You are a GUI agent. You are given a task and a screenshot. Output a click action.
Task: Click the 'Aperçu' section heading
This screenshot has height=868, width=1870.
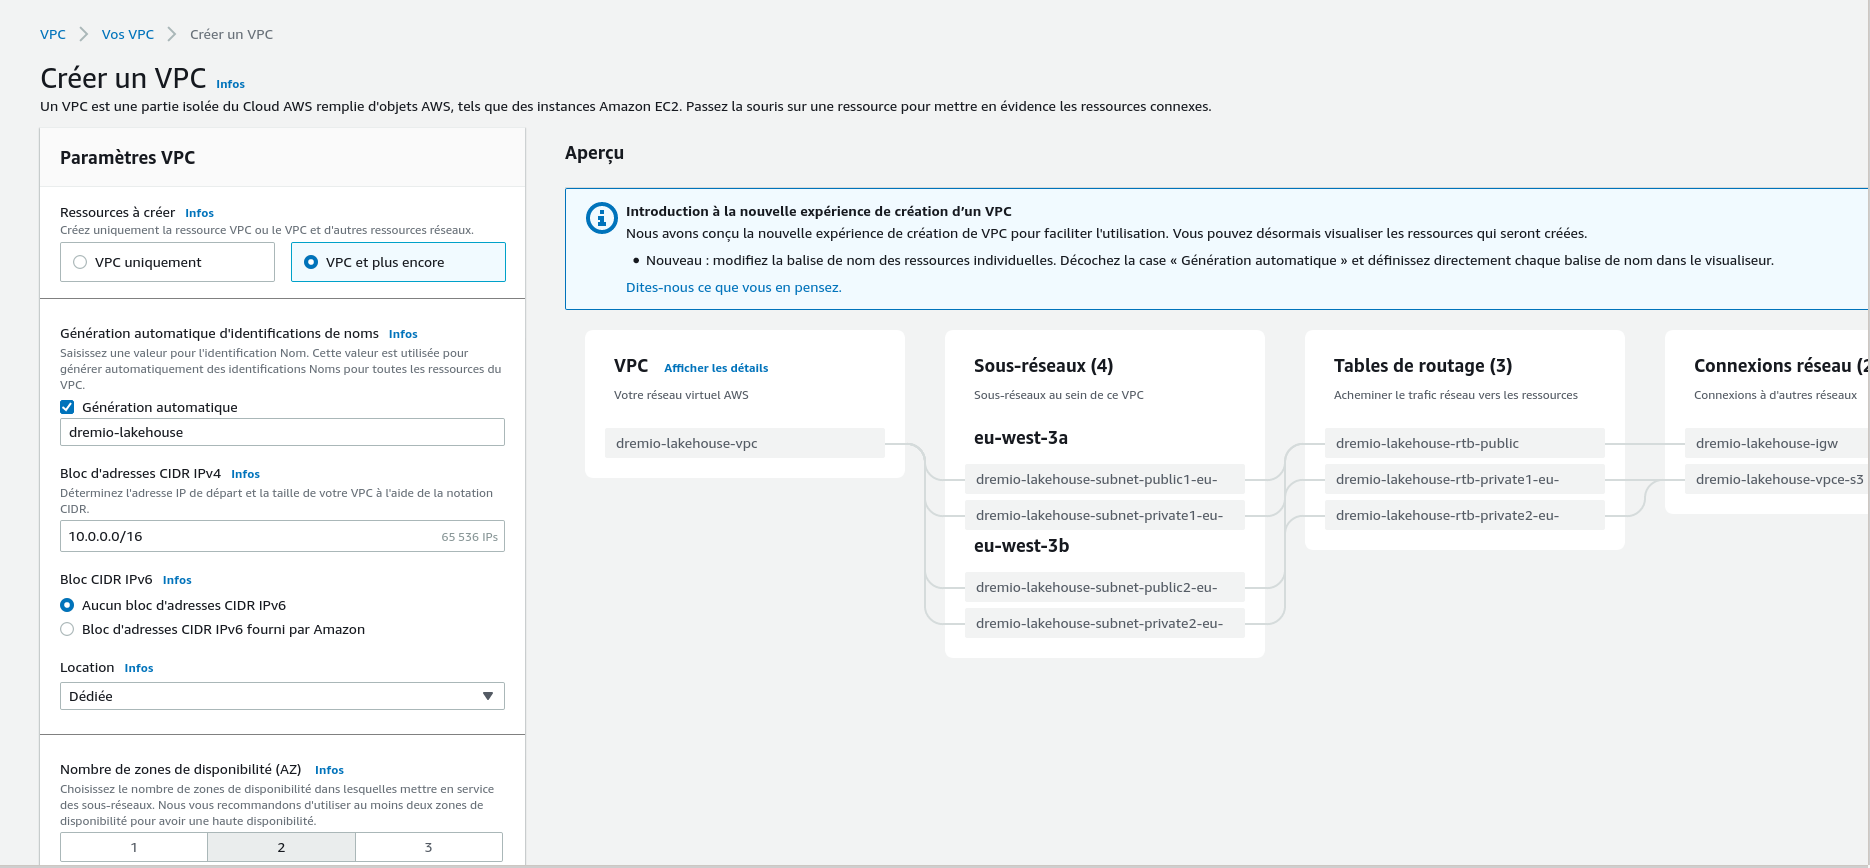594,153
